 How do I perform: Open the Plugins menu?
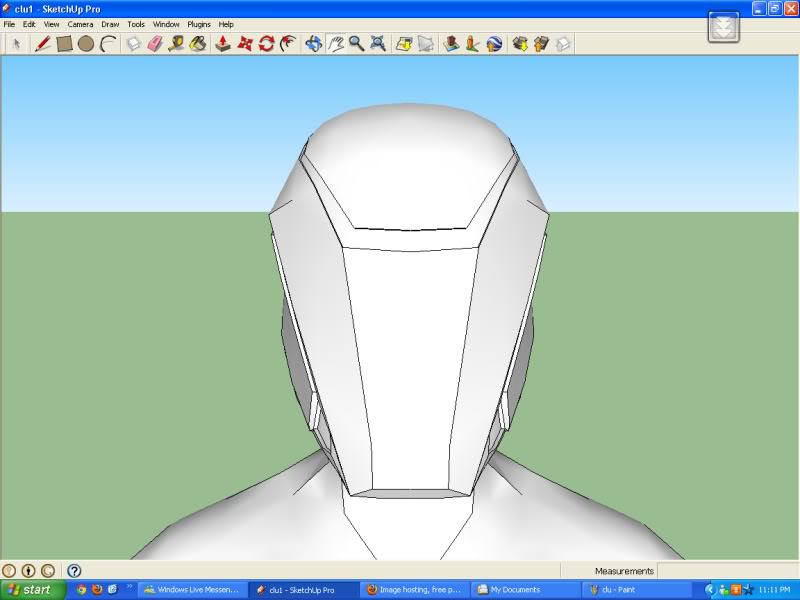point(199,24)
